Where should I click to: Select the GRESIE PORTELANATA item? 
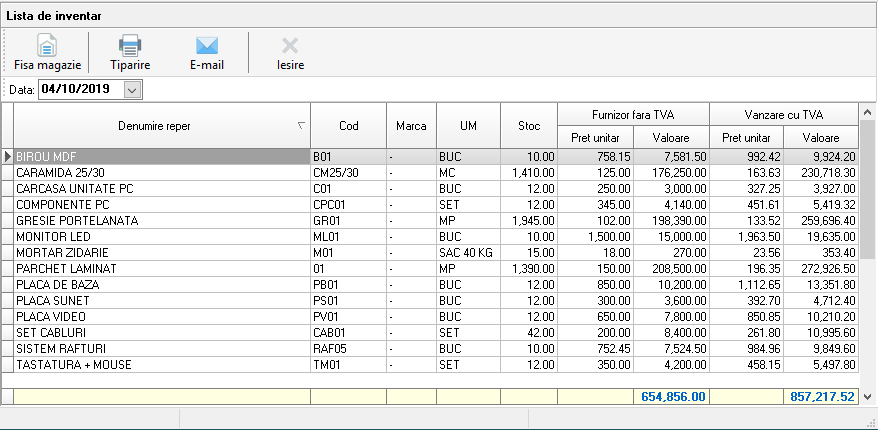point(160,221)
